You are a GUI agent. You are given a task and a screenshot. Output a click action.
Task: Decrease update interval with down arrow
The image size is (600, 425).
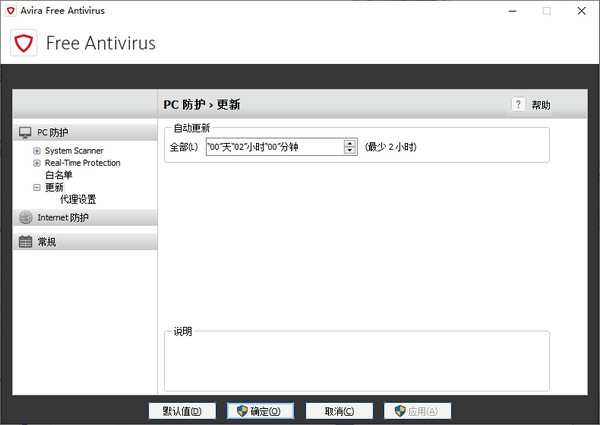point(350,151)
